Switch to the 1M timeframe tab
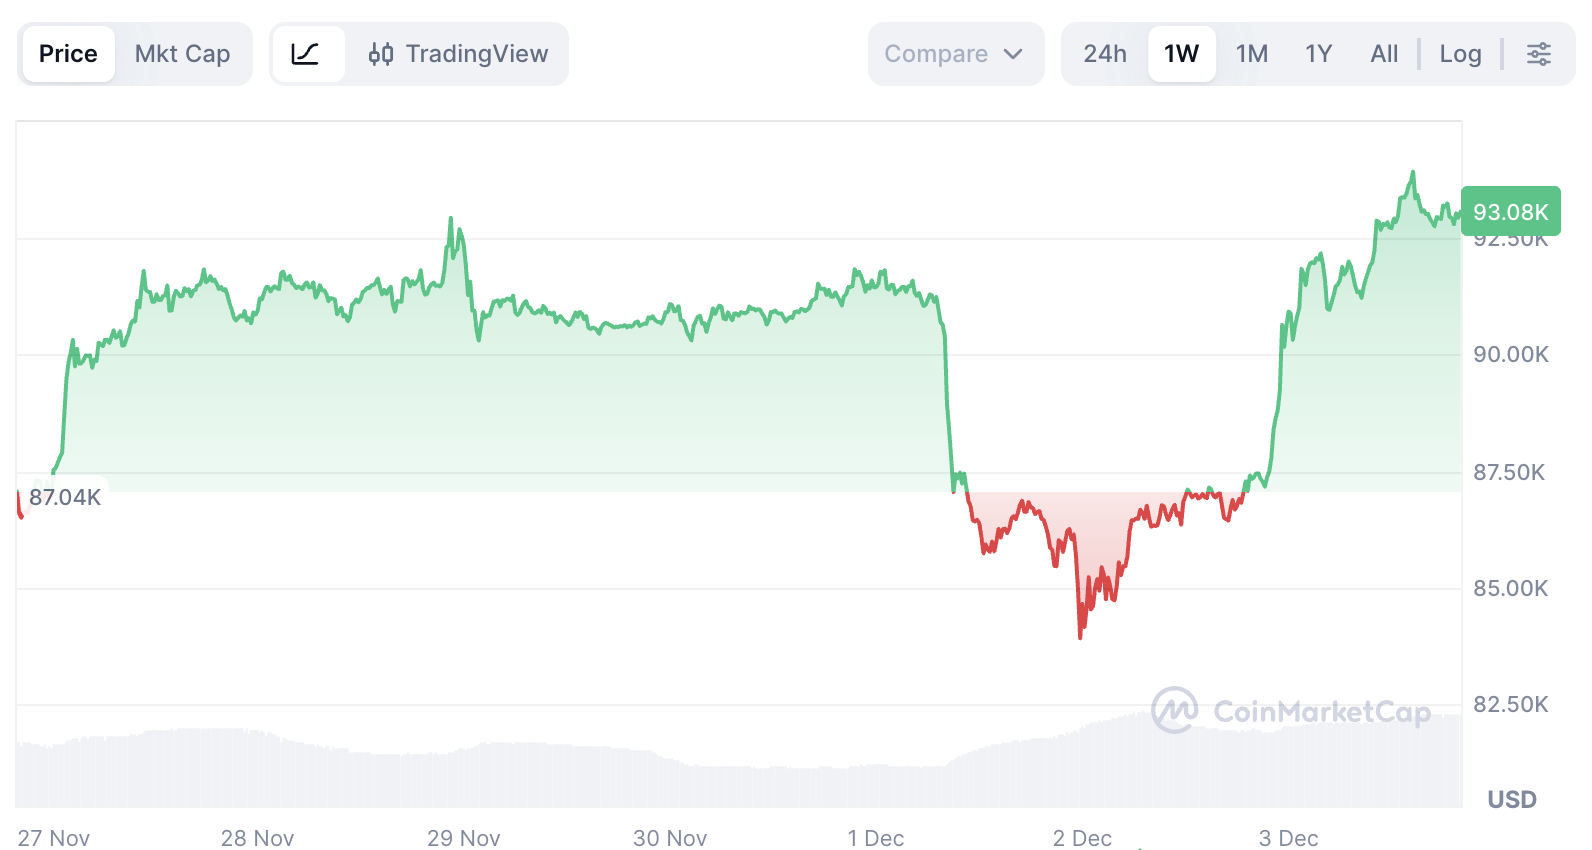The image size is (1592, 850). click(x=1251, y=54)
